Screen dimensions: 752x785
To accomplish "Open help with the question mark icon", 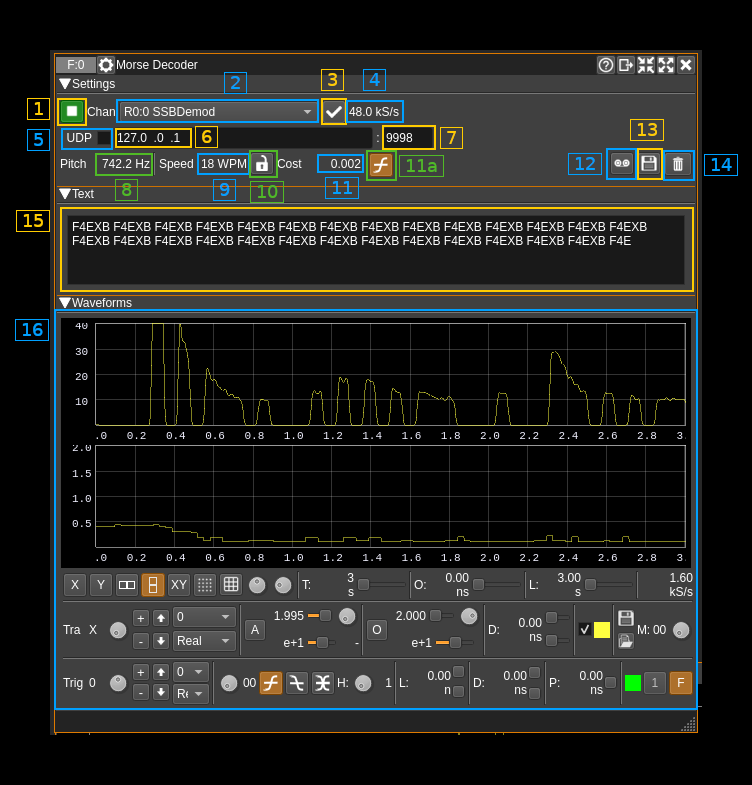I will tap(606, 65).
